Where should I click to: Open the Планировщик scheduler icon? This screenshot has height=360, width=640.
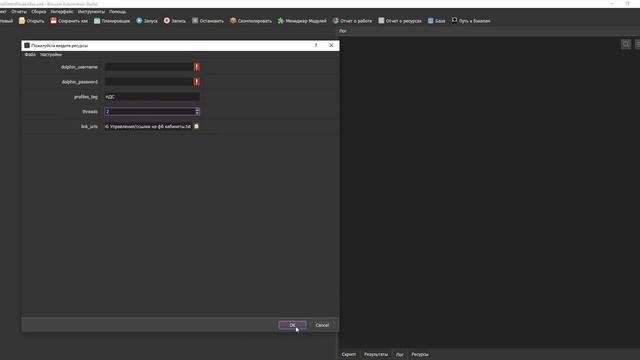click(x=97, y=20)
